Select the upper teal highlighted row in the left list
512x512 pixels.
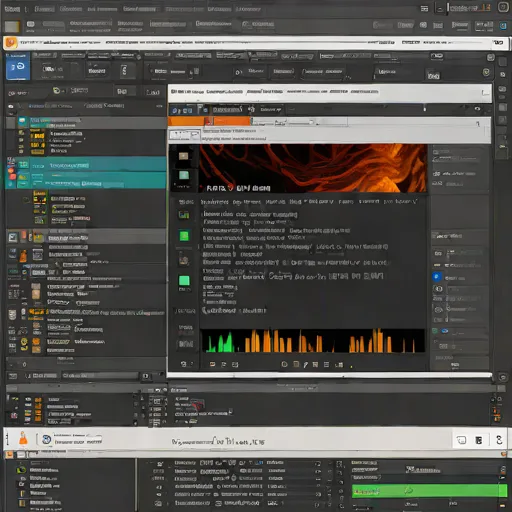[x=86, y=165]
